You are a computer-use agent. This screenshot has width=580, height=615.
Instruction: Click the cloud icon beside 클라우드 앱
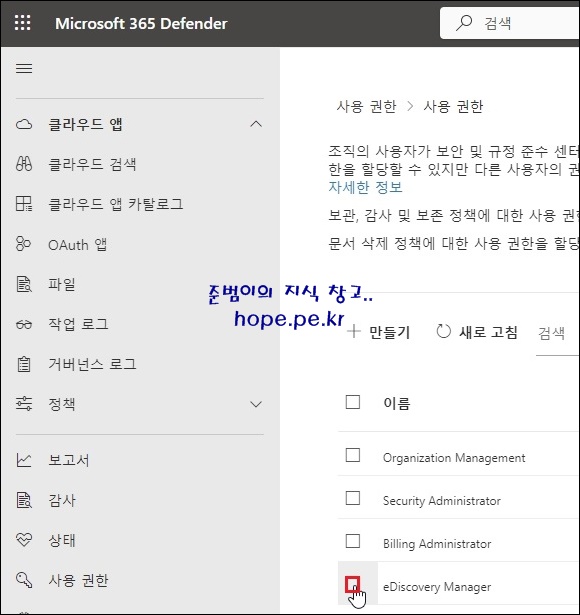point(24,125)
